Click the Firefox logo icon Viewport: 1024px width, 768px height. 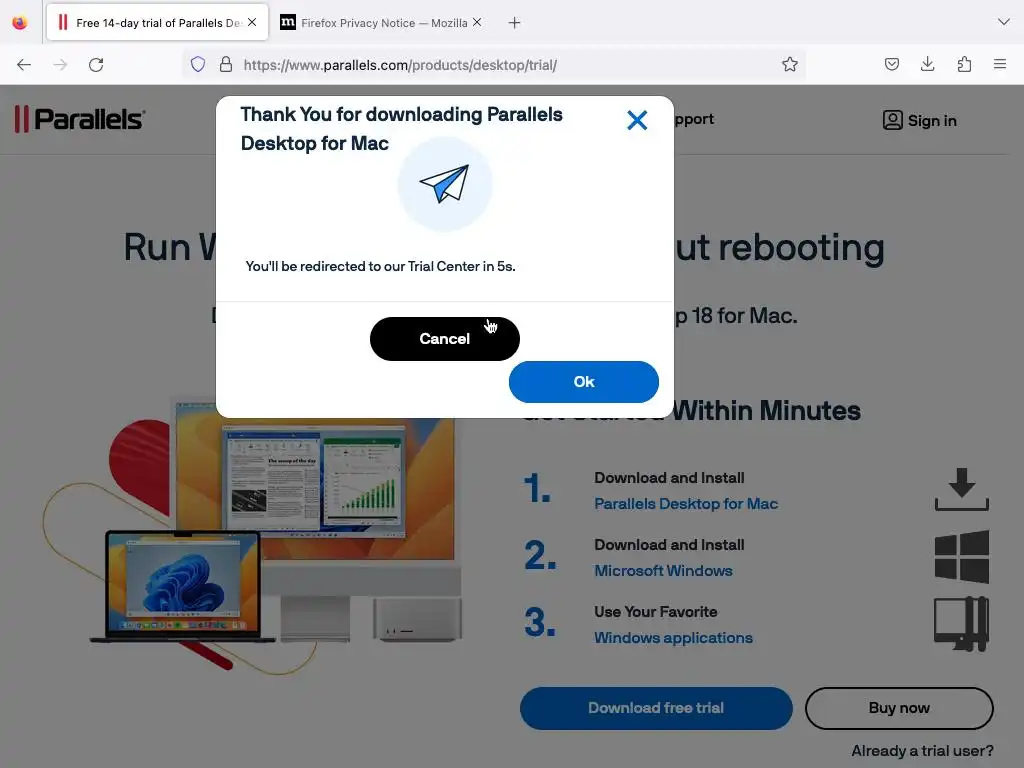(20, 23)
